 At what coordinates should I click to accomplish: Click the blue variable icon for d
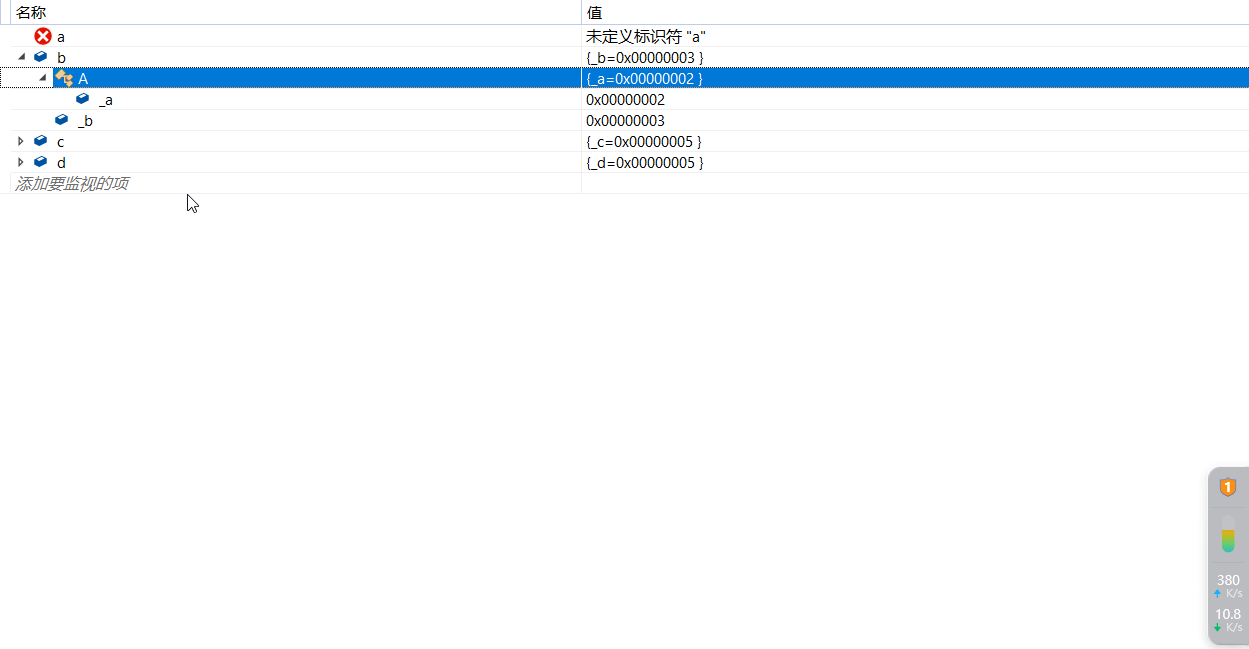41,162
